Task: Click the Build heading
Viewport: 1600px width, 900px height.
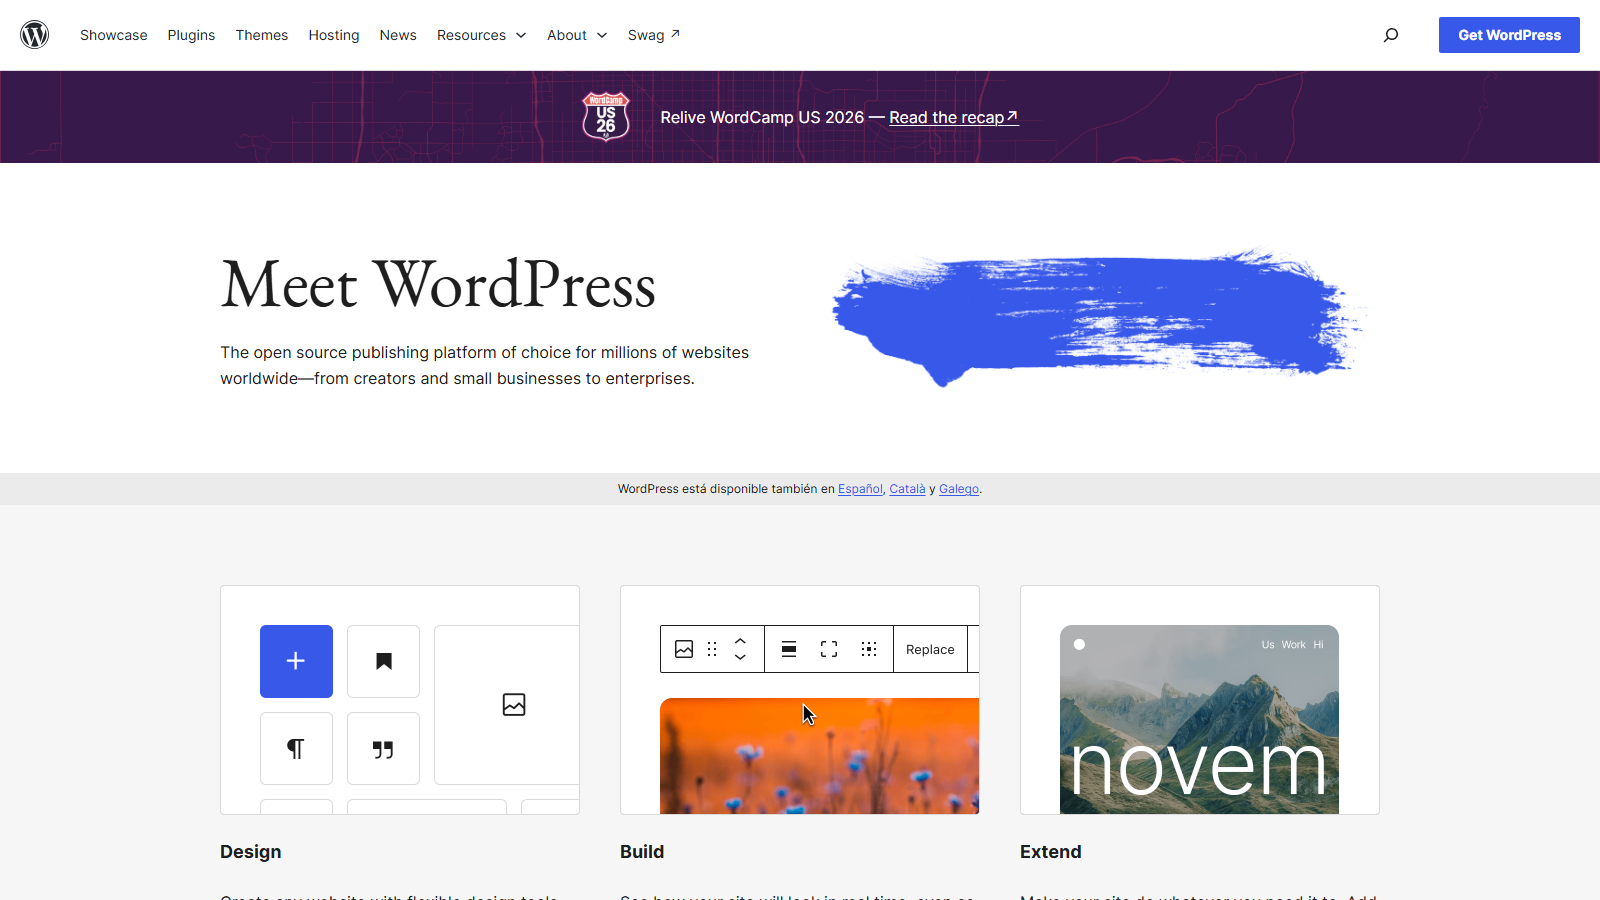Action: click(642, 852)
